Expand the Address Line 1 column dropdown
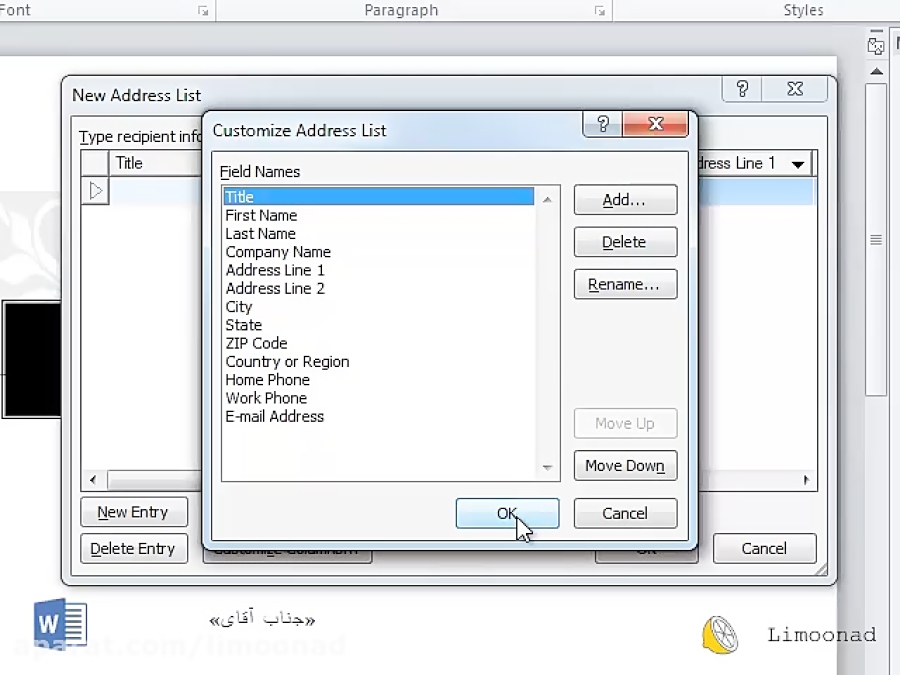900x675 pixels. 798,164
